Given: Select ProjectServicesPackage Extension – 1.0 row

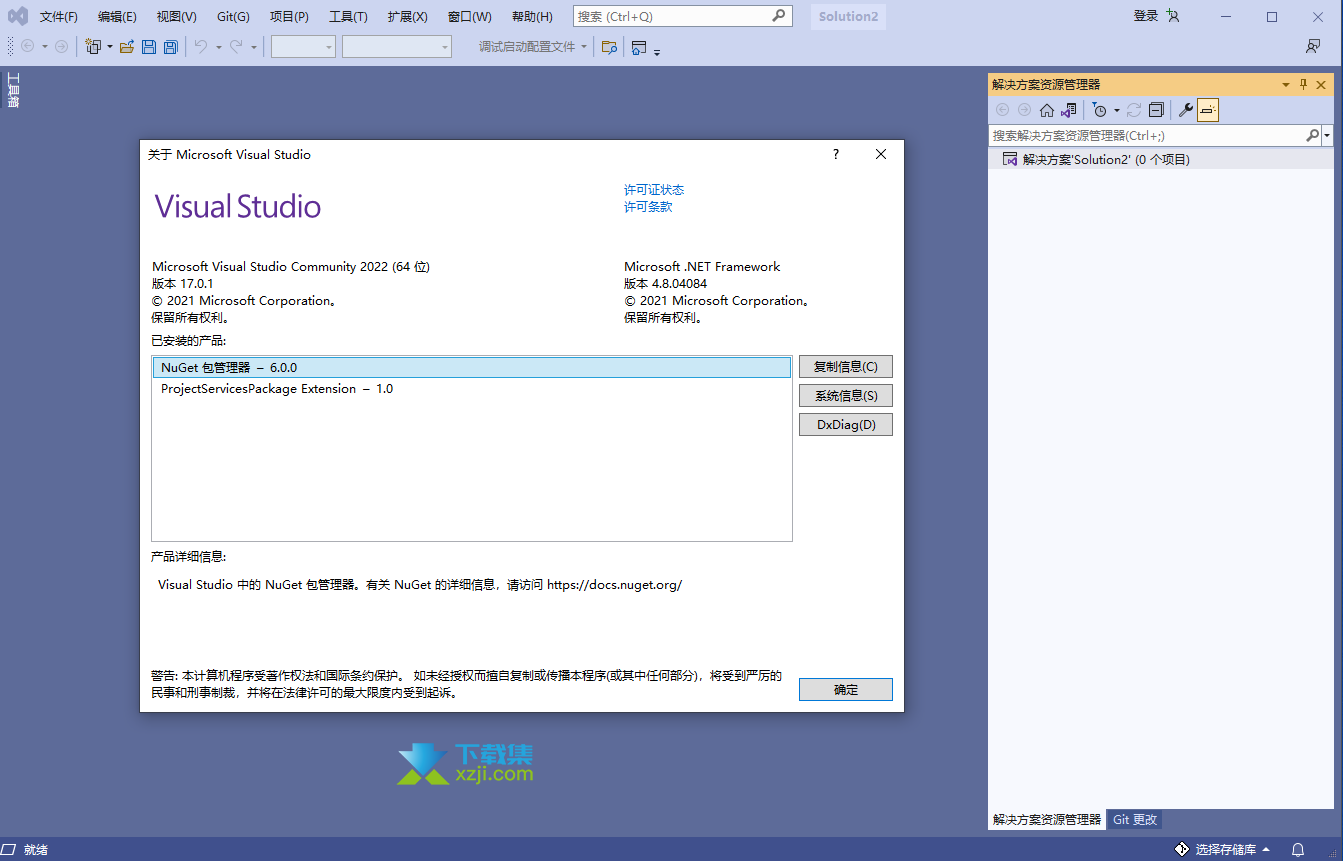Looking at the screenshot, I should (x=472, y=389).
